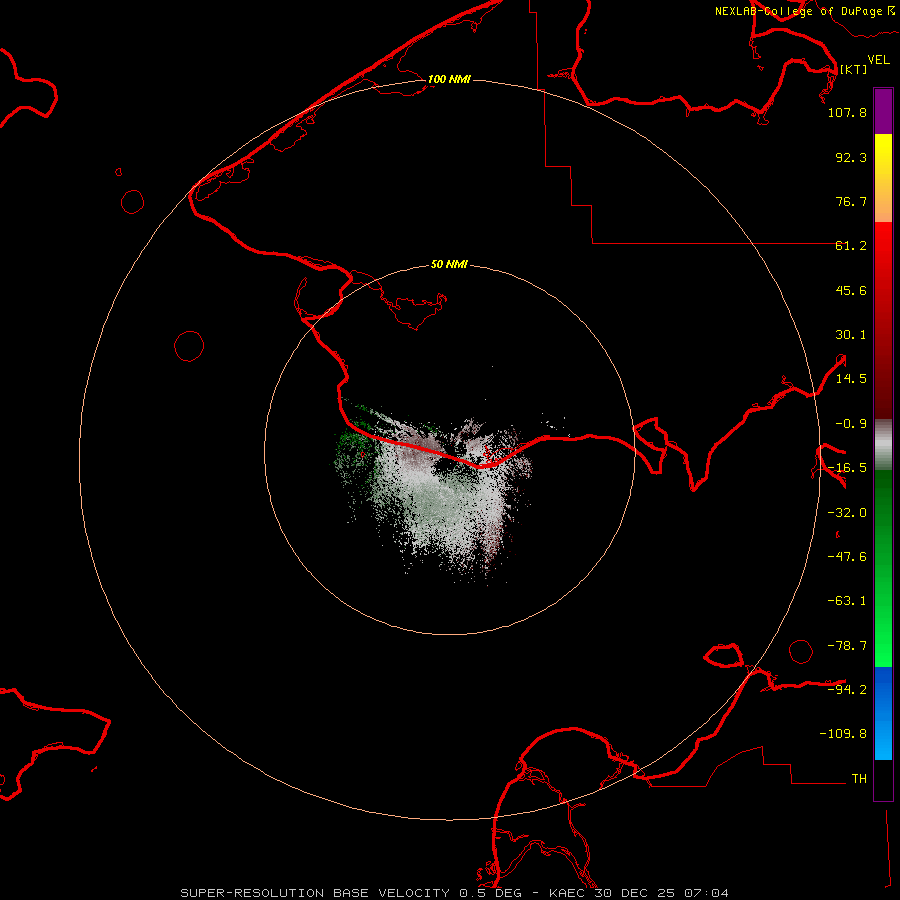
Task: Click the -0.9 legend value
Action: pyautogui.click(x=851, y=424)
